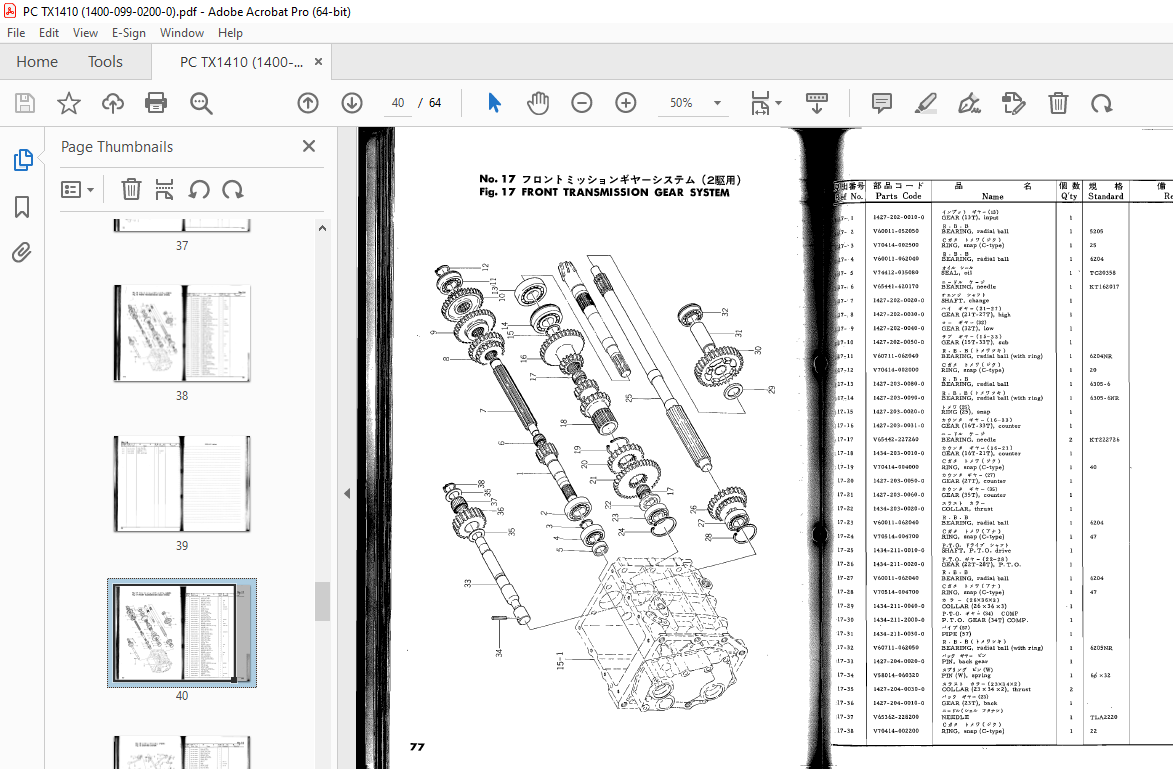Viewport: 1173px width, 769px height.
Task: Click the Parts Code column header
Action: (x=898, y=195)
